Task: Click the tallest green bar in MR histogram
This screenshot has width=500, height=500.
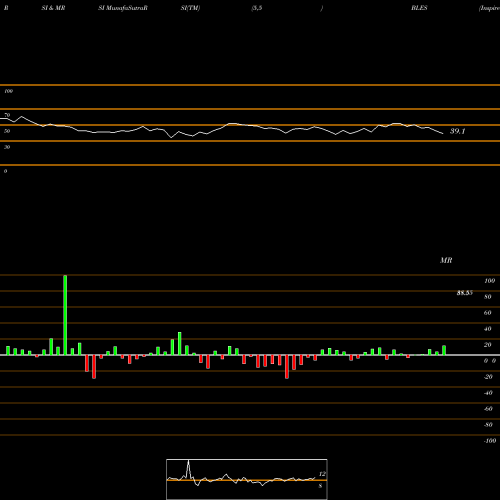Action: tap(65, 315)
